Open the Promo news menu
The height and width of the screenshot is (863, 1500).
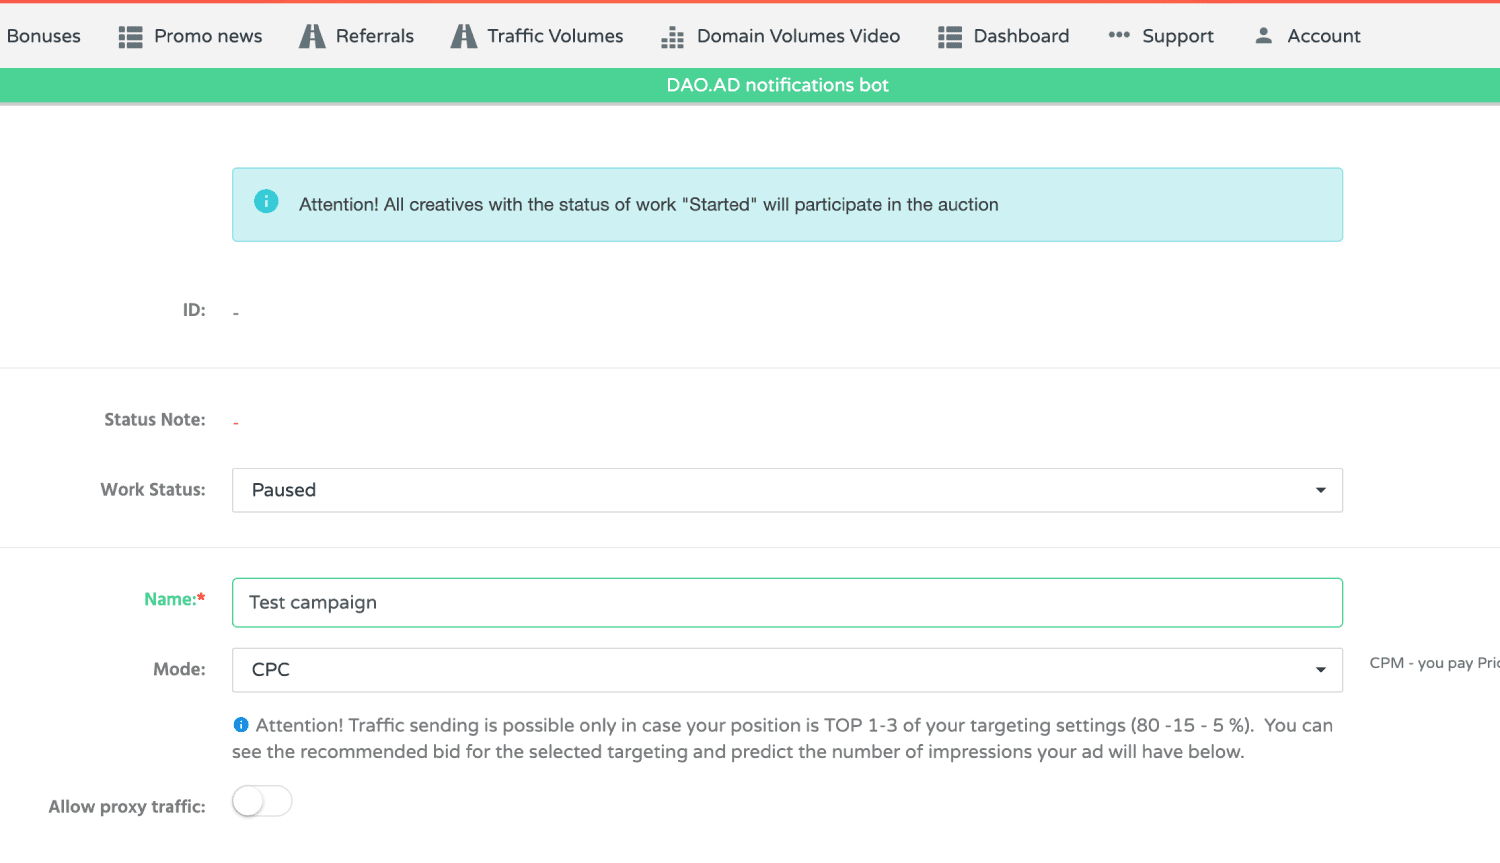[208, 36]
